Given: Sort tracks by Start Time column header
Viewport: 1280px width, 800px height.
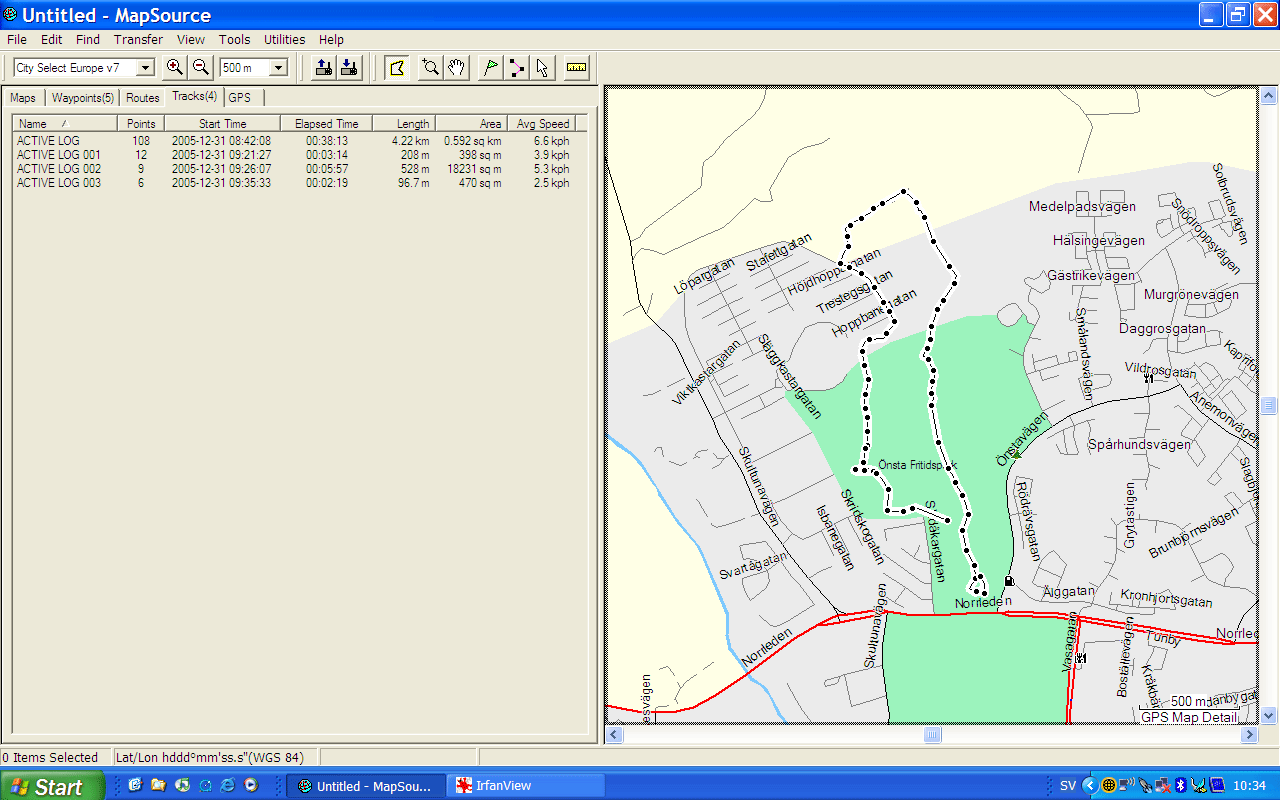Looking at the screenshot, I should pyautogui.click(x=222, y=123).
